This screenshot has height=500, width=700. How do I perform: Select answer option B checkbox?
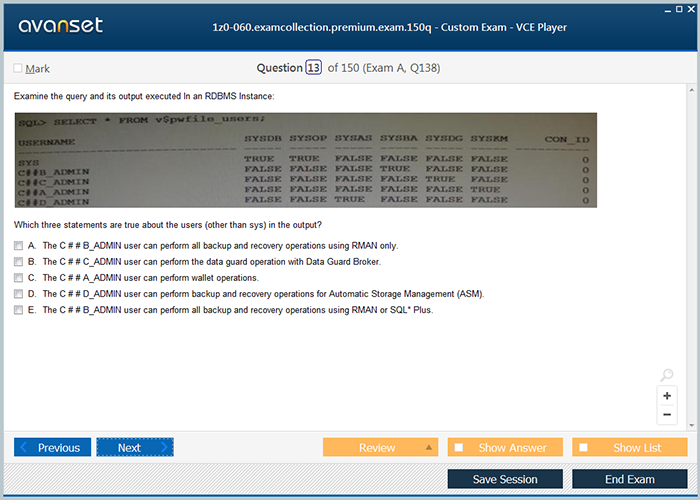[x=18, y=262]
